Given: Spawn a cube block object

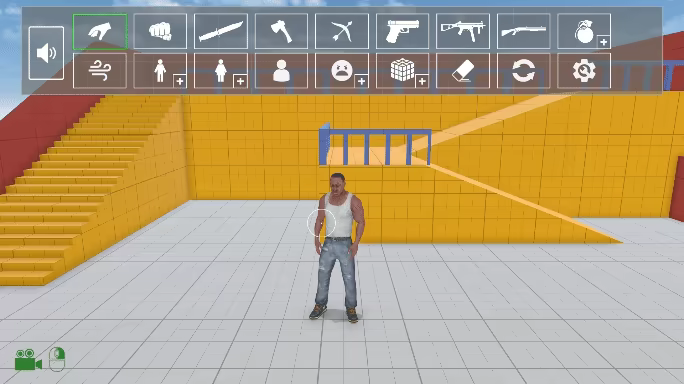Looking at the screenshot, I should [402, 70].
